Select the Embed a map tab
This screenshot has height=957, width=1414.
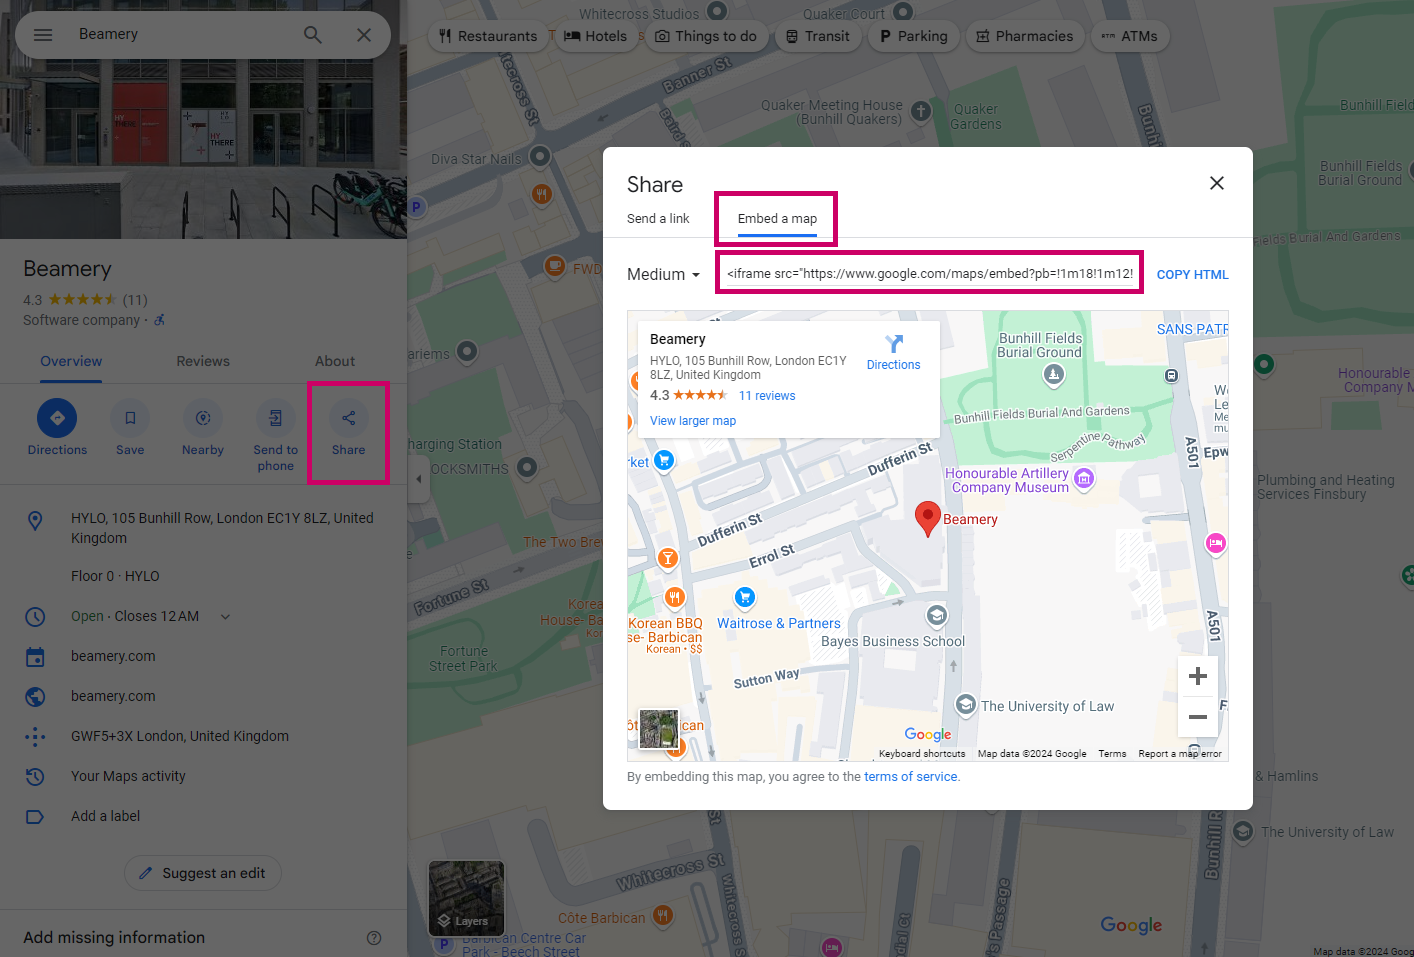pyautogui.click(x=777, y=219)
